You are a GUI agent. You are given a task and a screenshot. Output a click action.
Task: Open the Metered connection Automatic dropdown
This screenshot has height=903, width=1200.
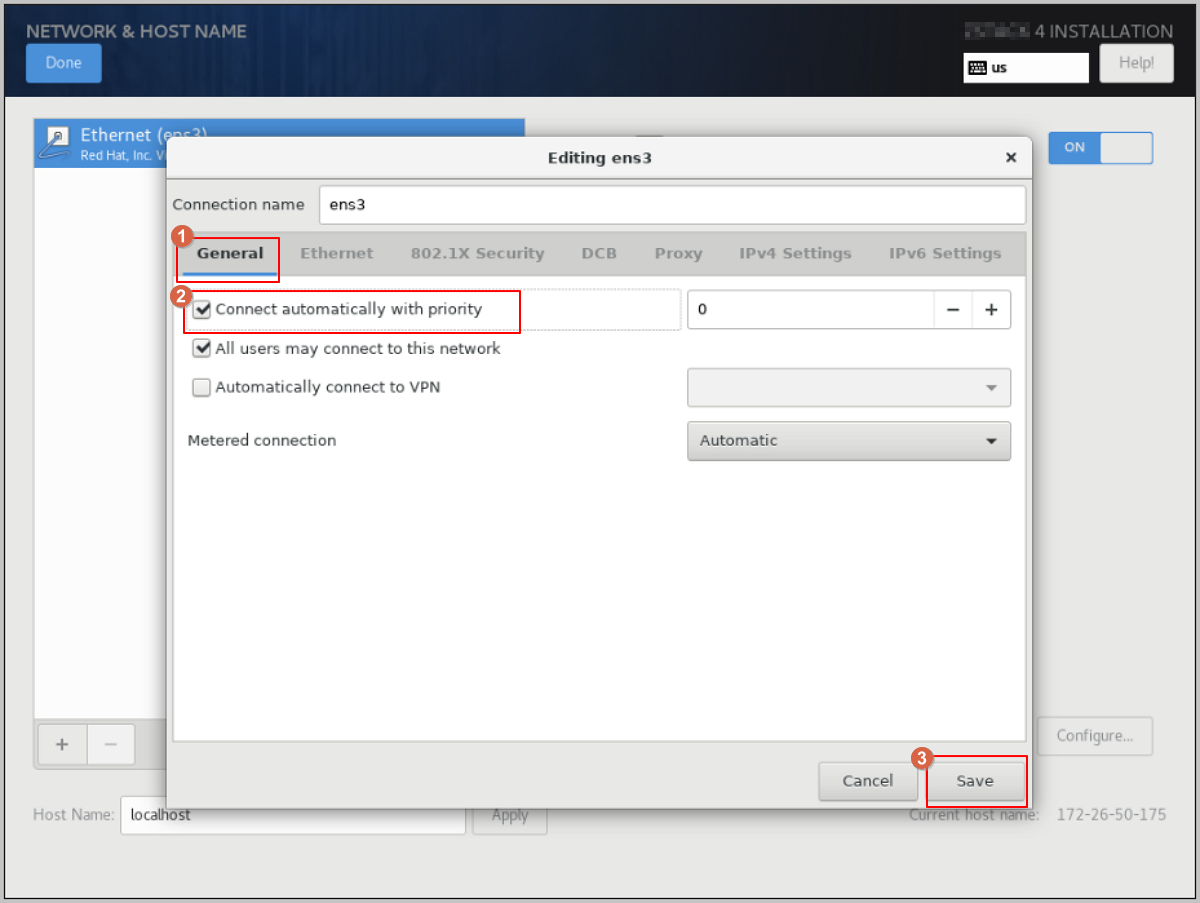coord(848,441)
